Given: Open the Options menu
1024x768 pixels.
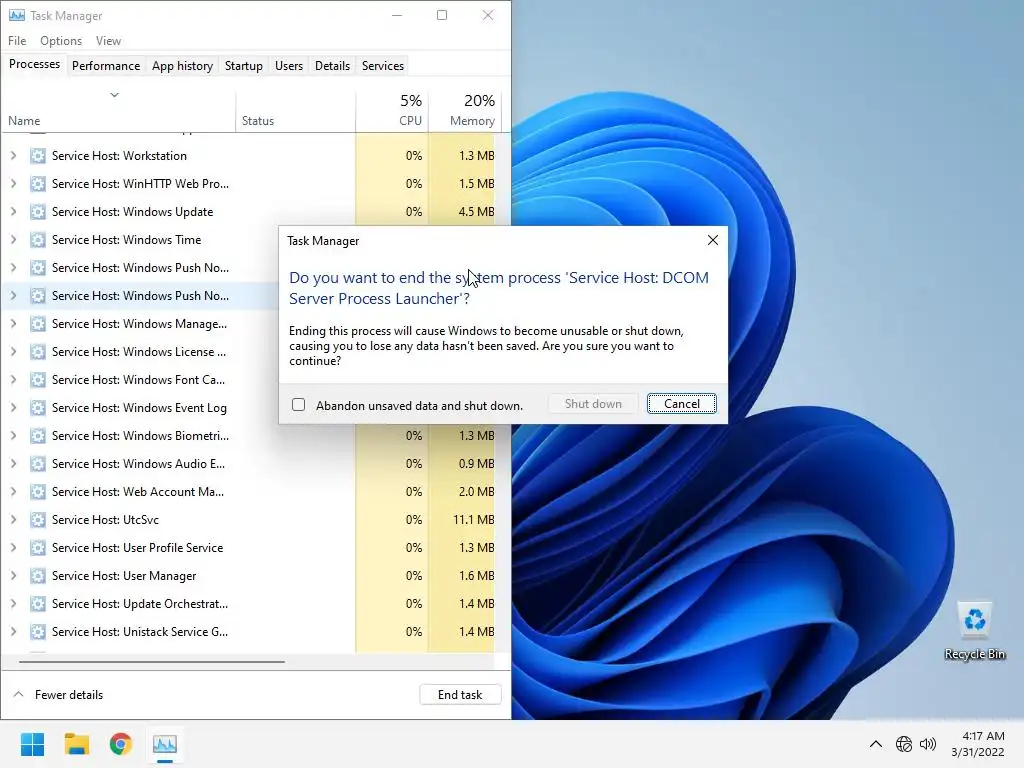Looking at the screenshot, I should point(61,40).
